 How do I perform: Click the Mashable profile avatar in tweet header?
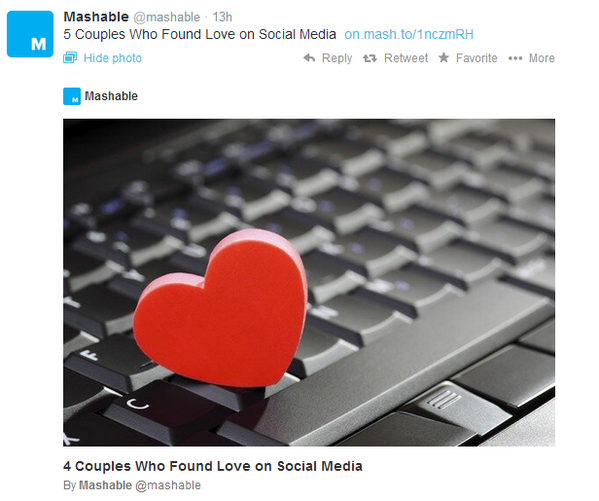[30, 34]
